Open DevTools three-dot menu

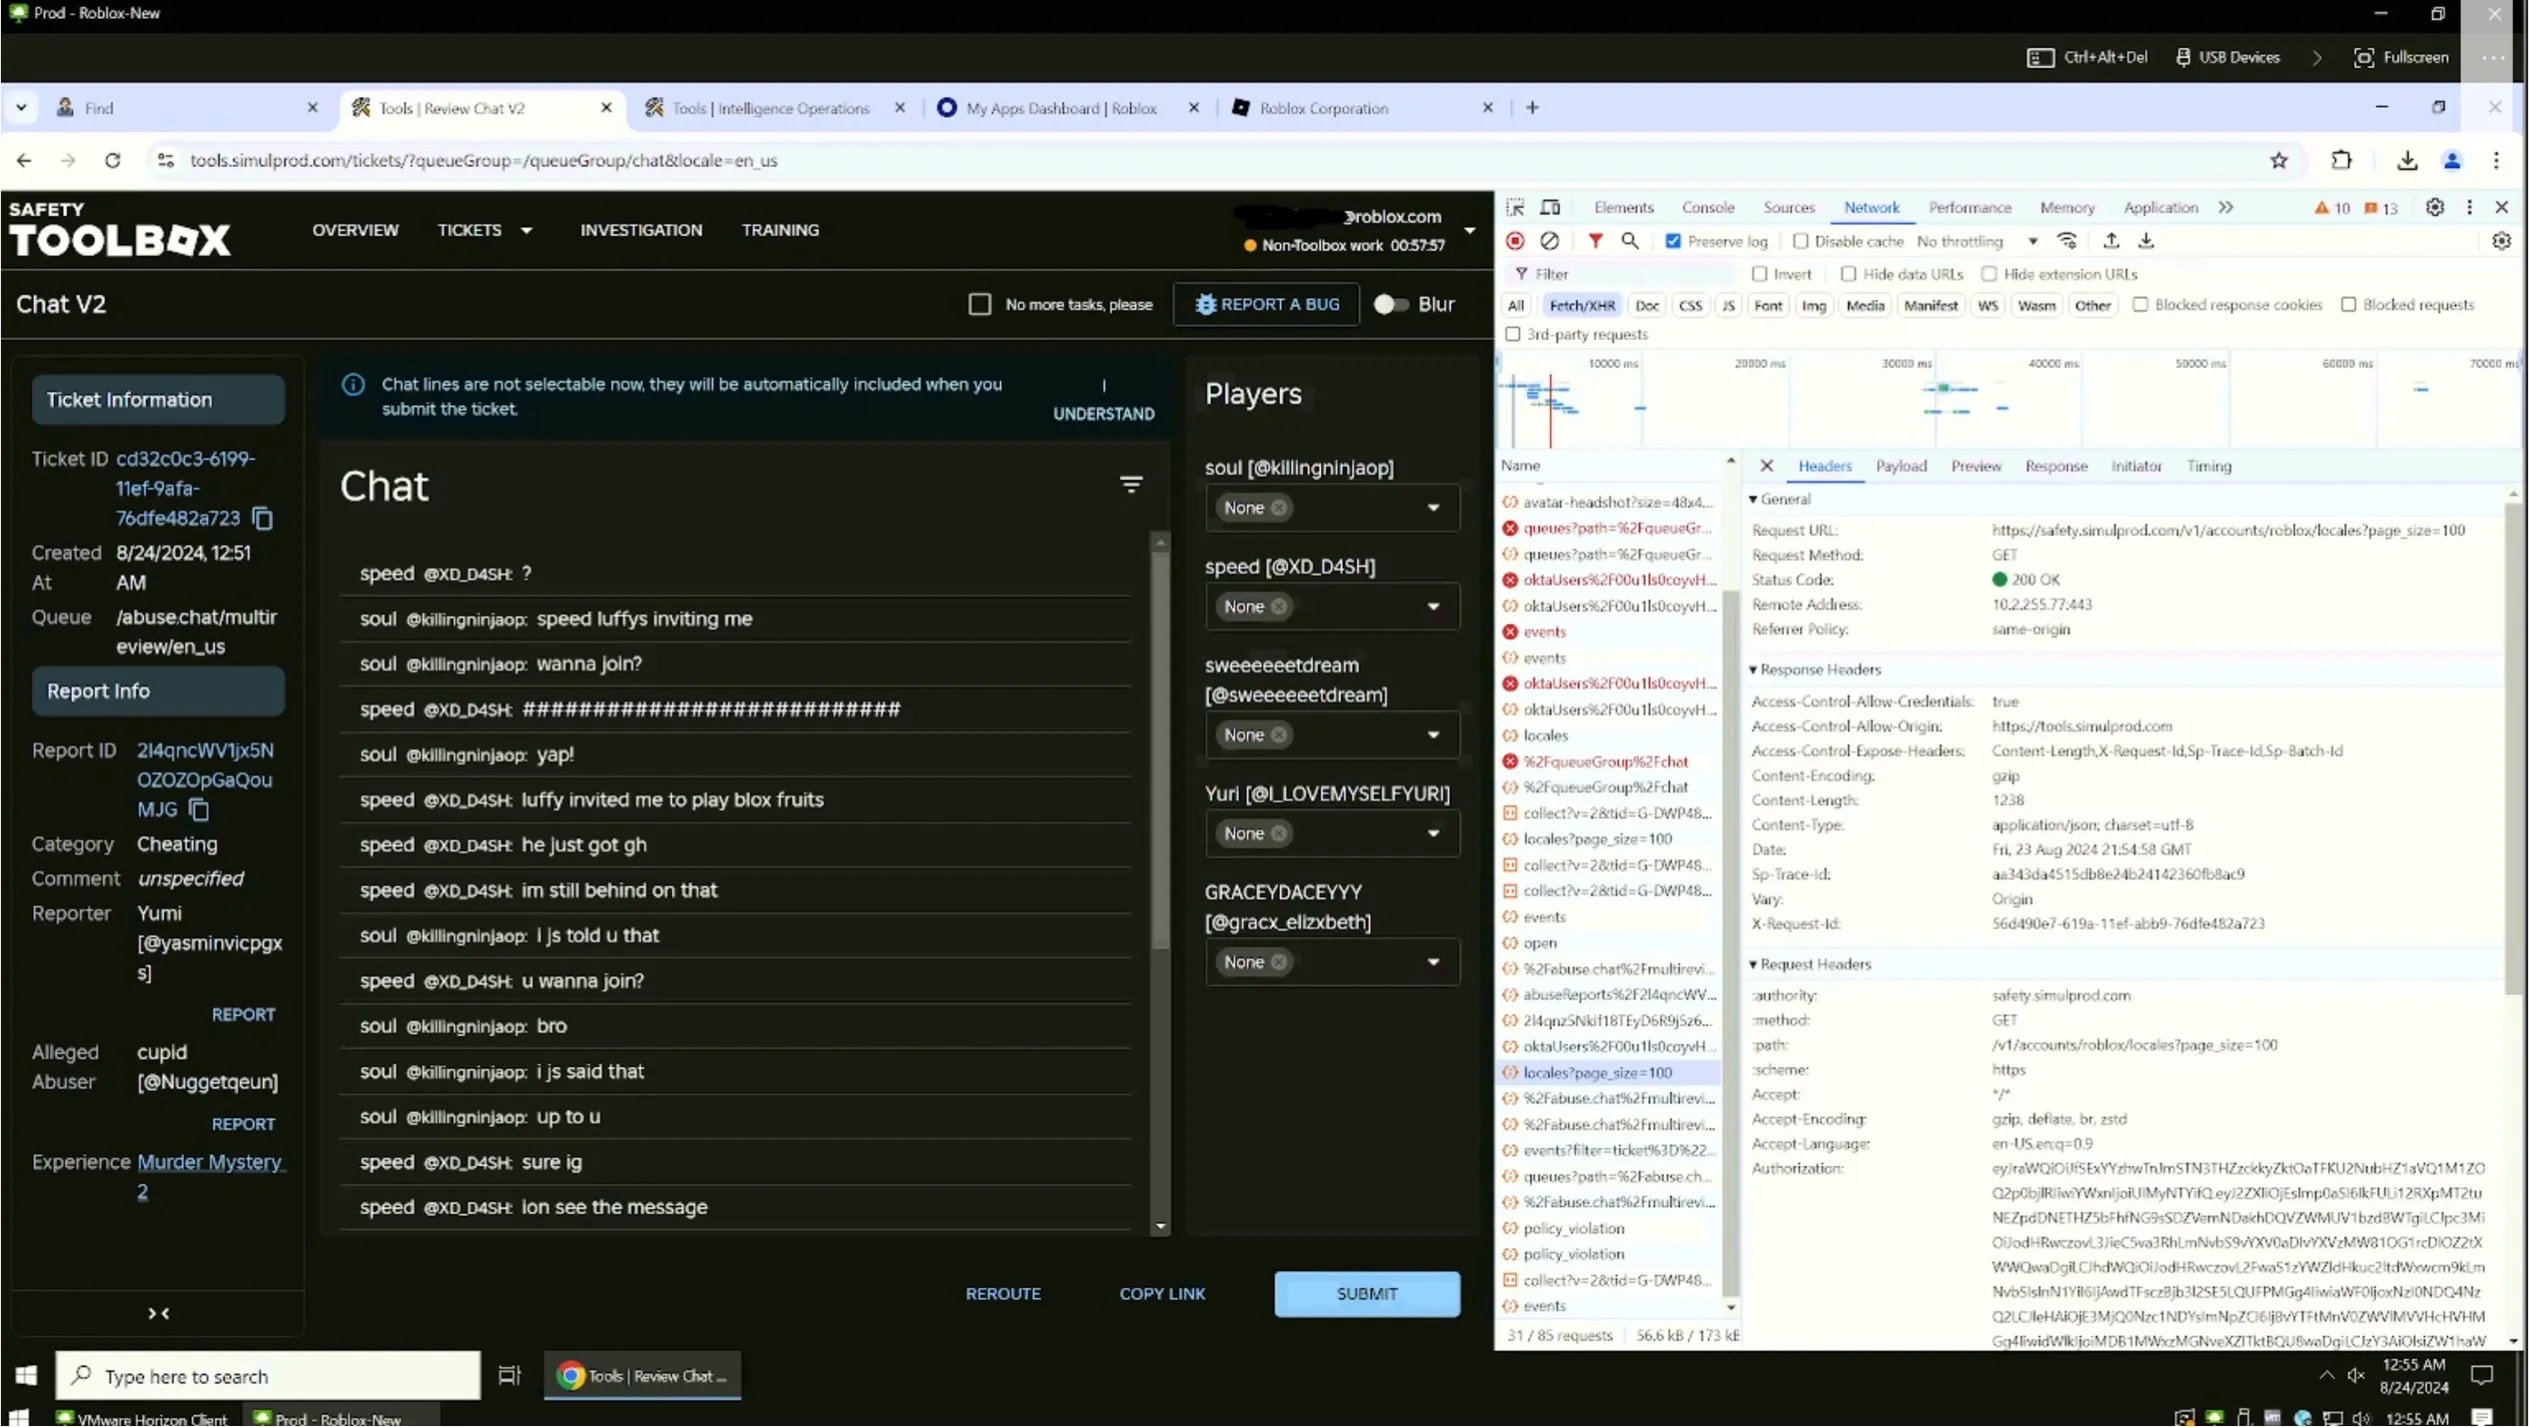click(2469, 207)
